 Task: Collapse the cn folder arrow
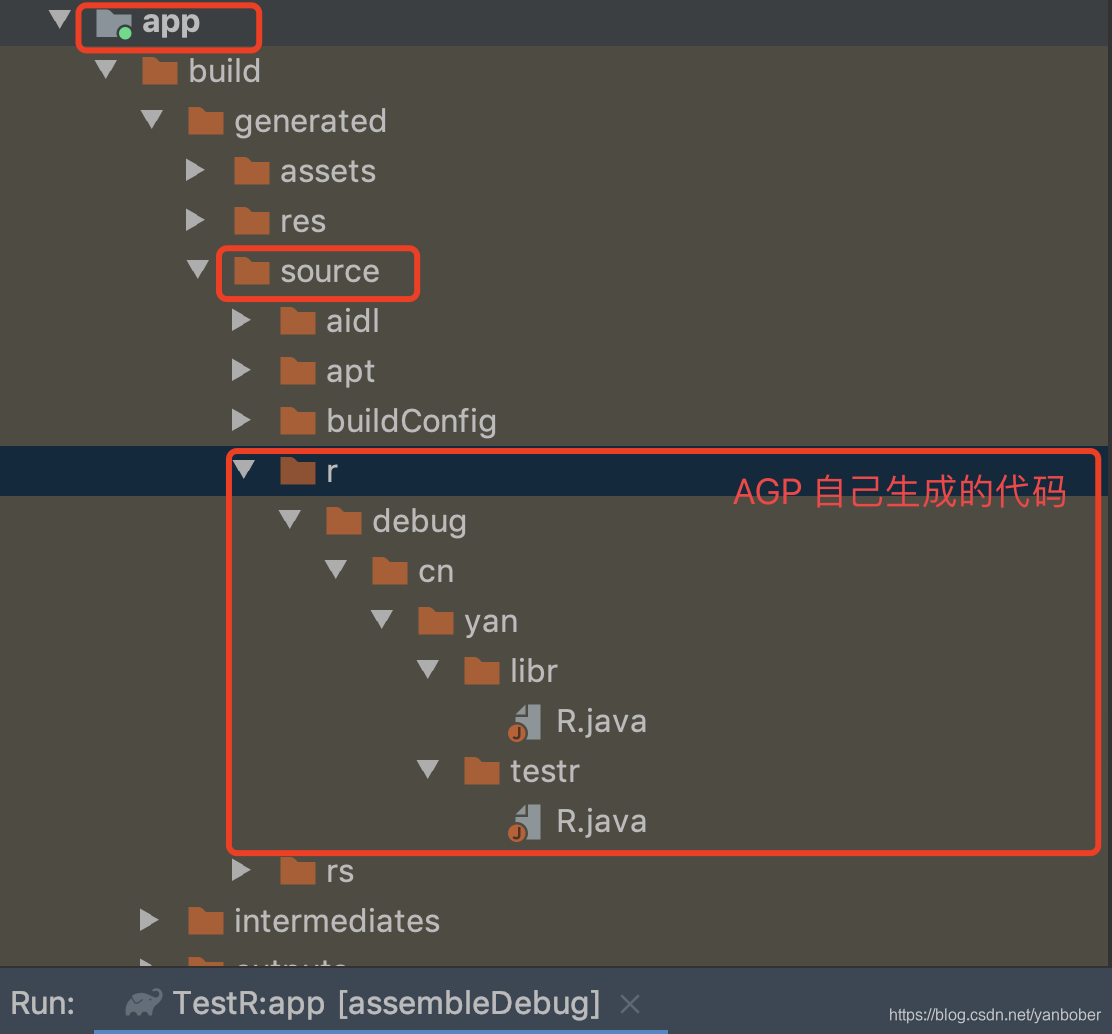[x=336, y=569]
